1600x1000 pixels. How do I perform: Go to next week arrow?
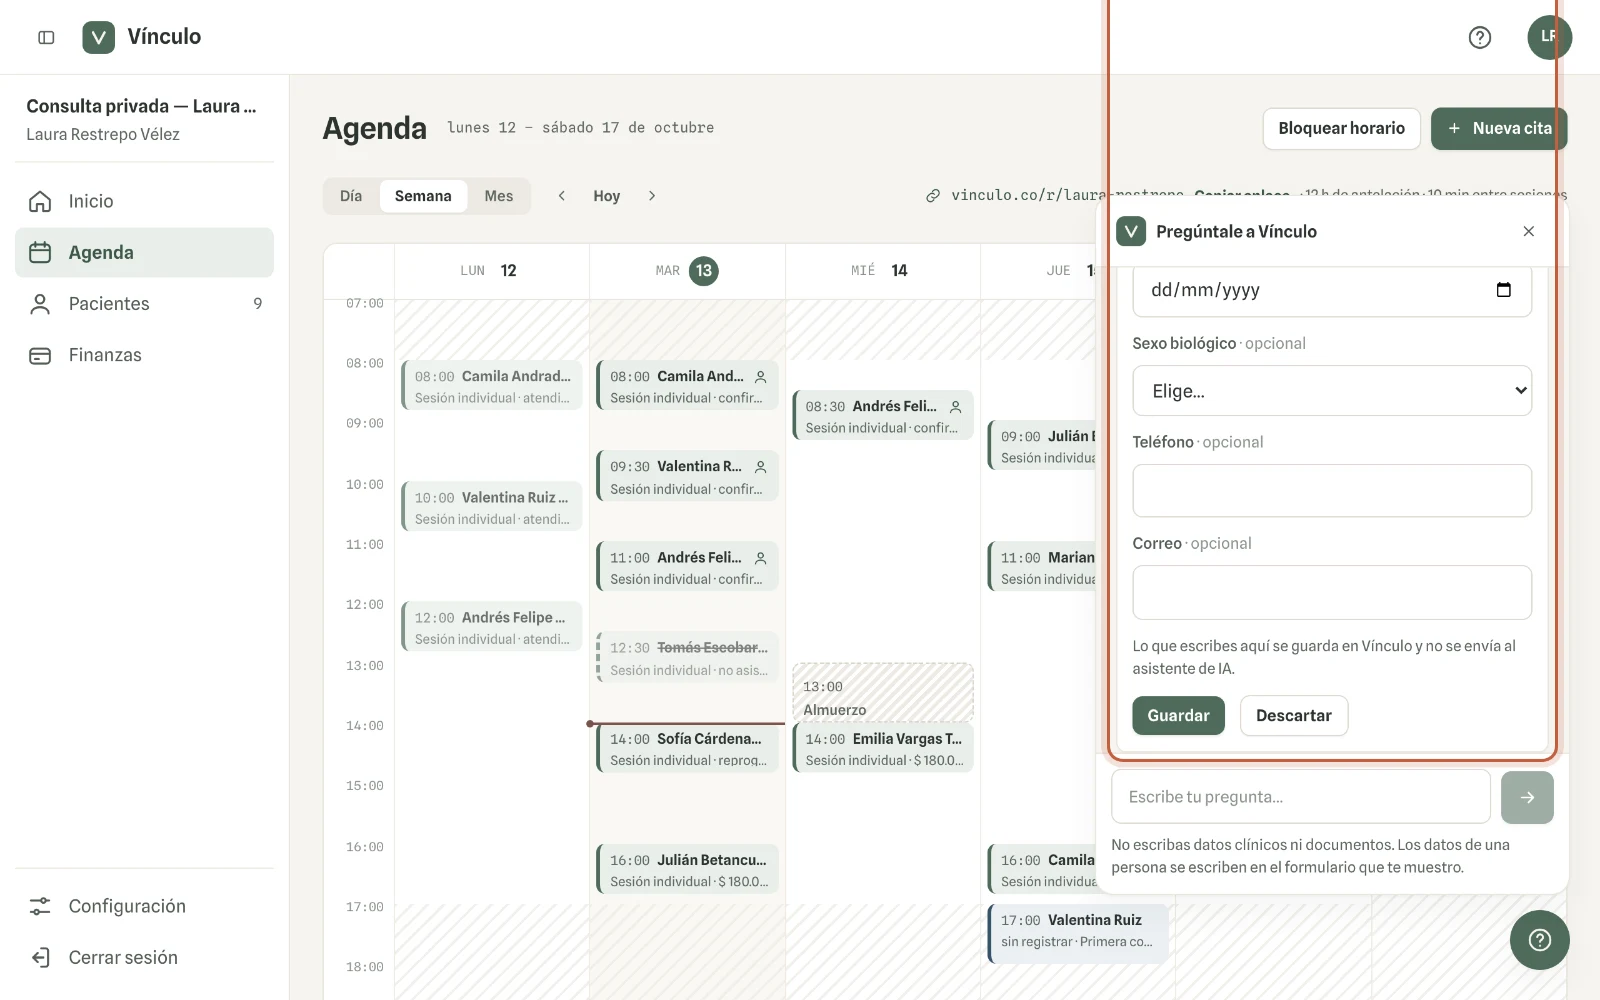[652, 196]
